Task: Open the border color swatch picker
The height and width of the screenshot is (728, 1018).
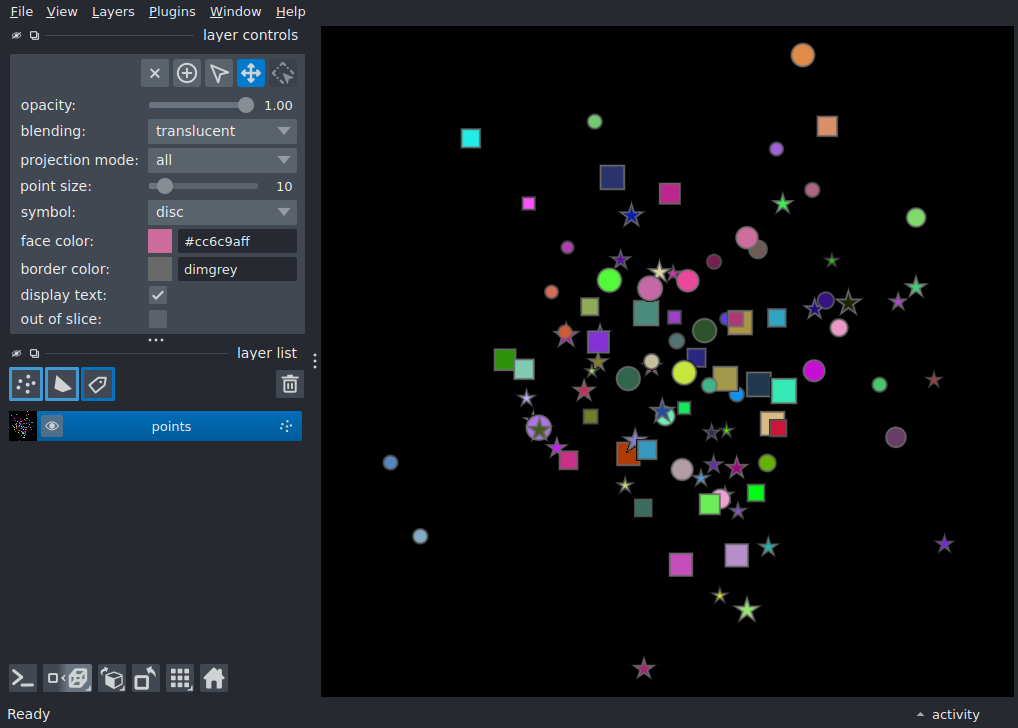Action: coord(160,269)
